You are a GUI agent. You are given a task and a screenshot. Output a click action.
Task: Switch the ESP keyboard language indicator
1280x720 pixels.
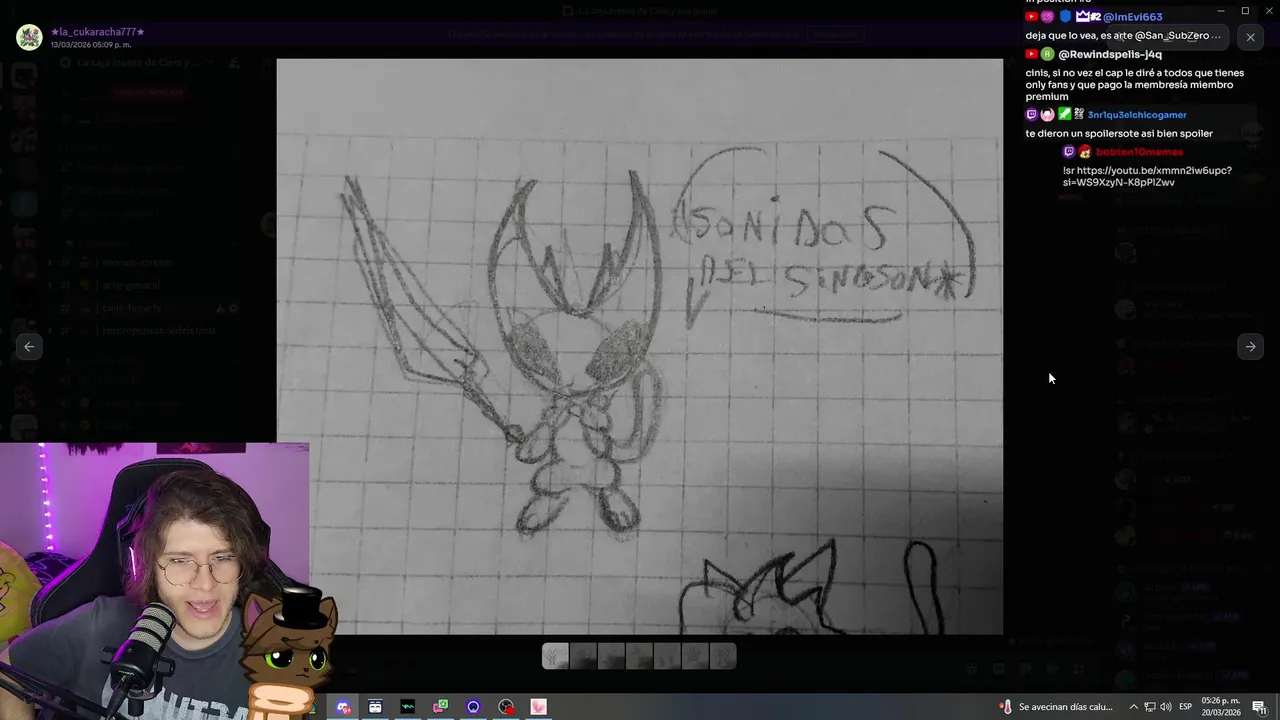pyautogui.click(x=1186, y=707)
